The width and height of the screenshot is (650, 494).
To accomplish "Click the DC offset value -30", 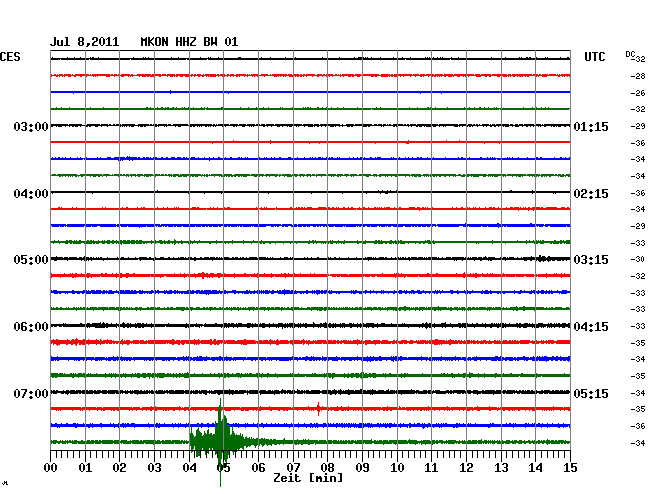I will (638, 259).
